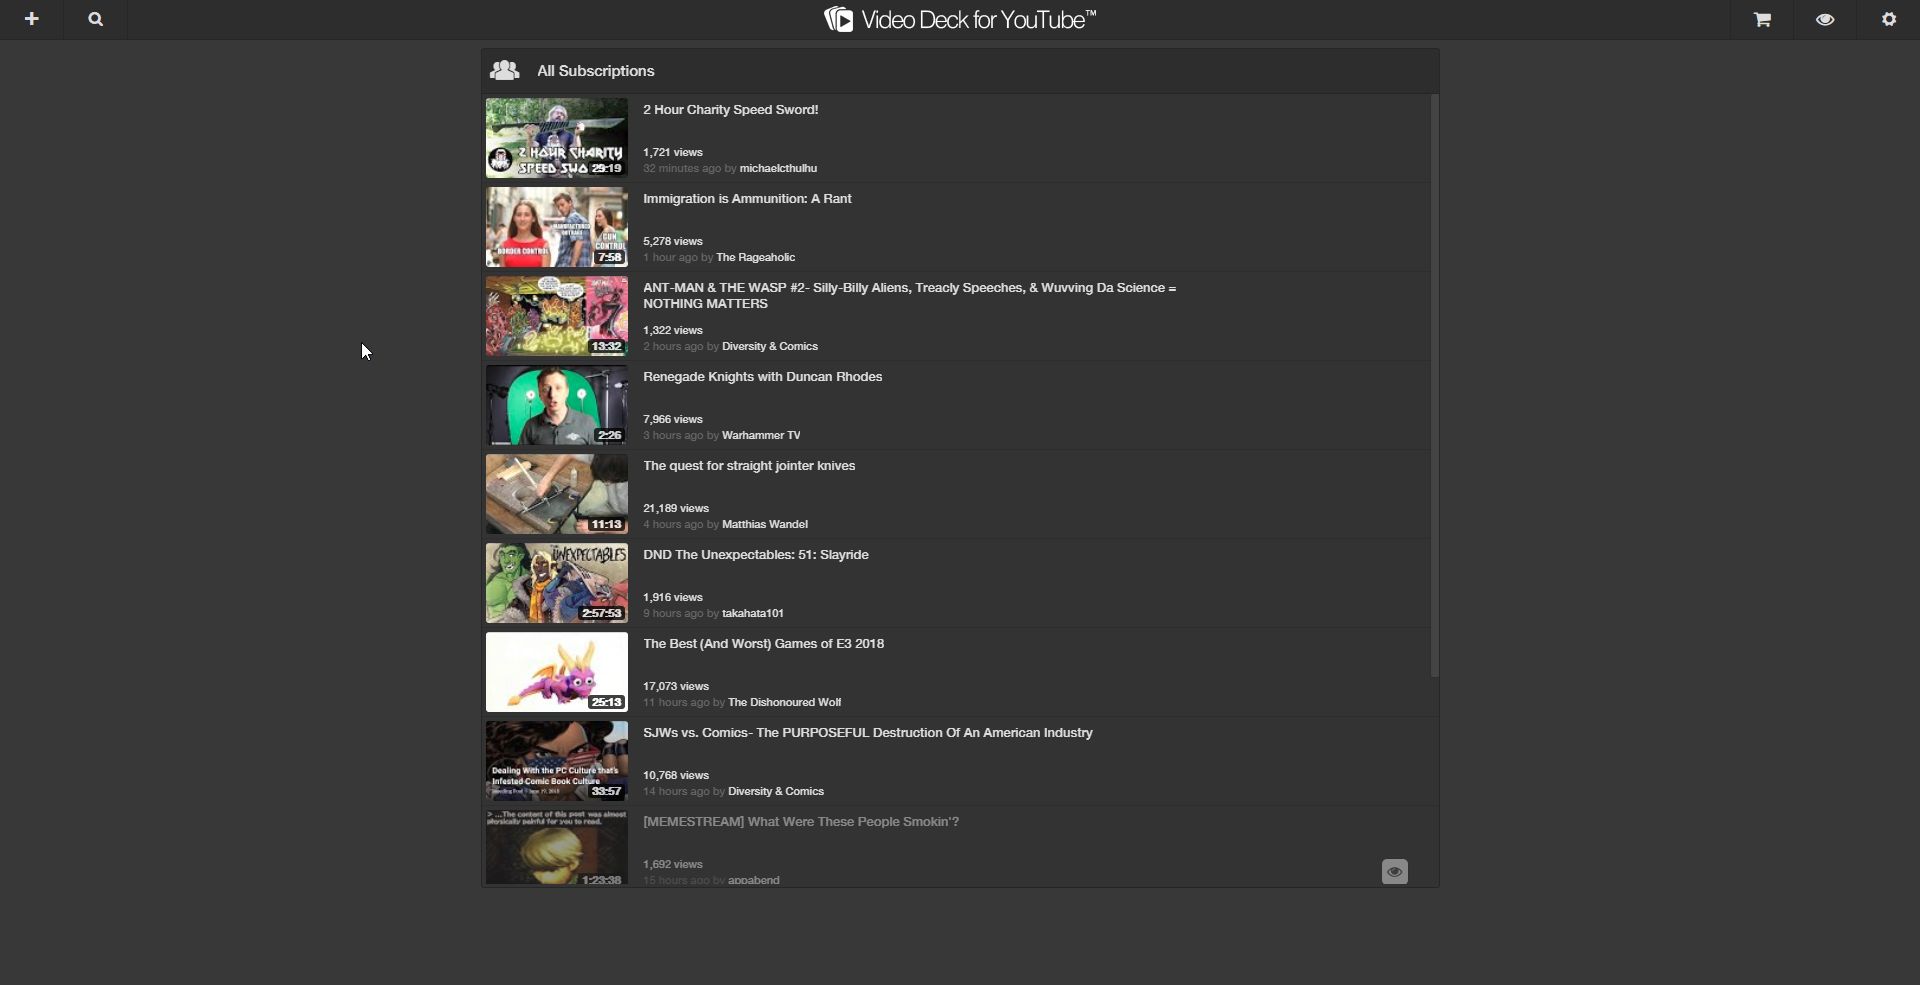Open the 'SJWs vs. Comics' video title

(867, 733)
